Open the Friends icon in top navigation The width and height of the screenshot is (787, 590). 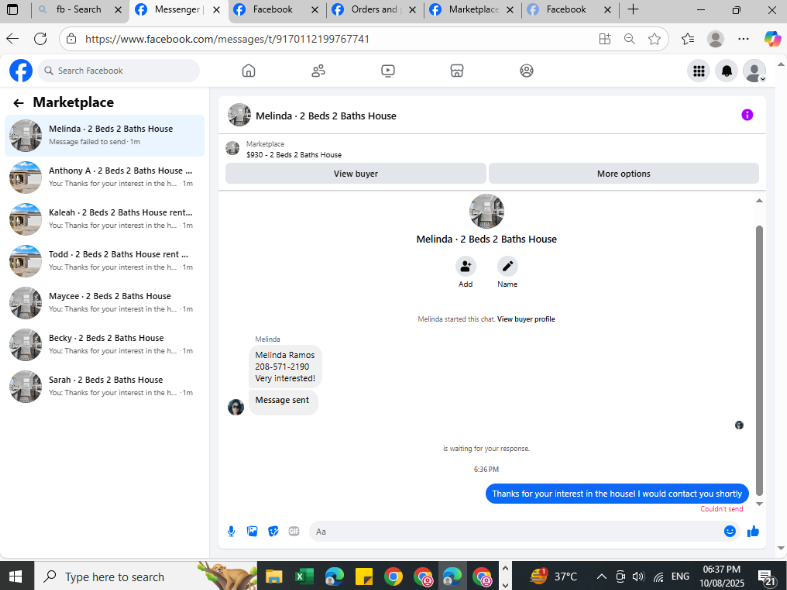point(318,71)
